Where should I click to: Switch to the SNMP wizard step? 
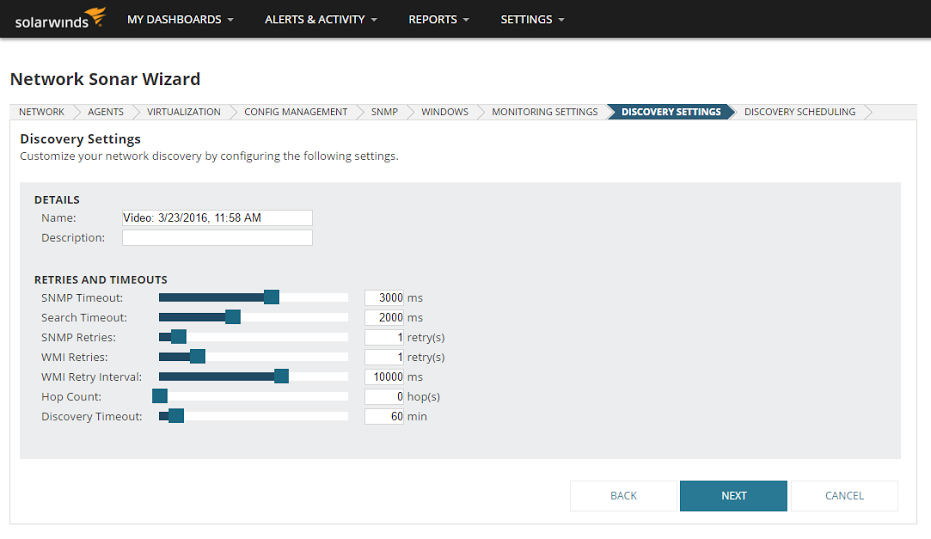[x=384, y=112]
